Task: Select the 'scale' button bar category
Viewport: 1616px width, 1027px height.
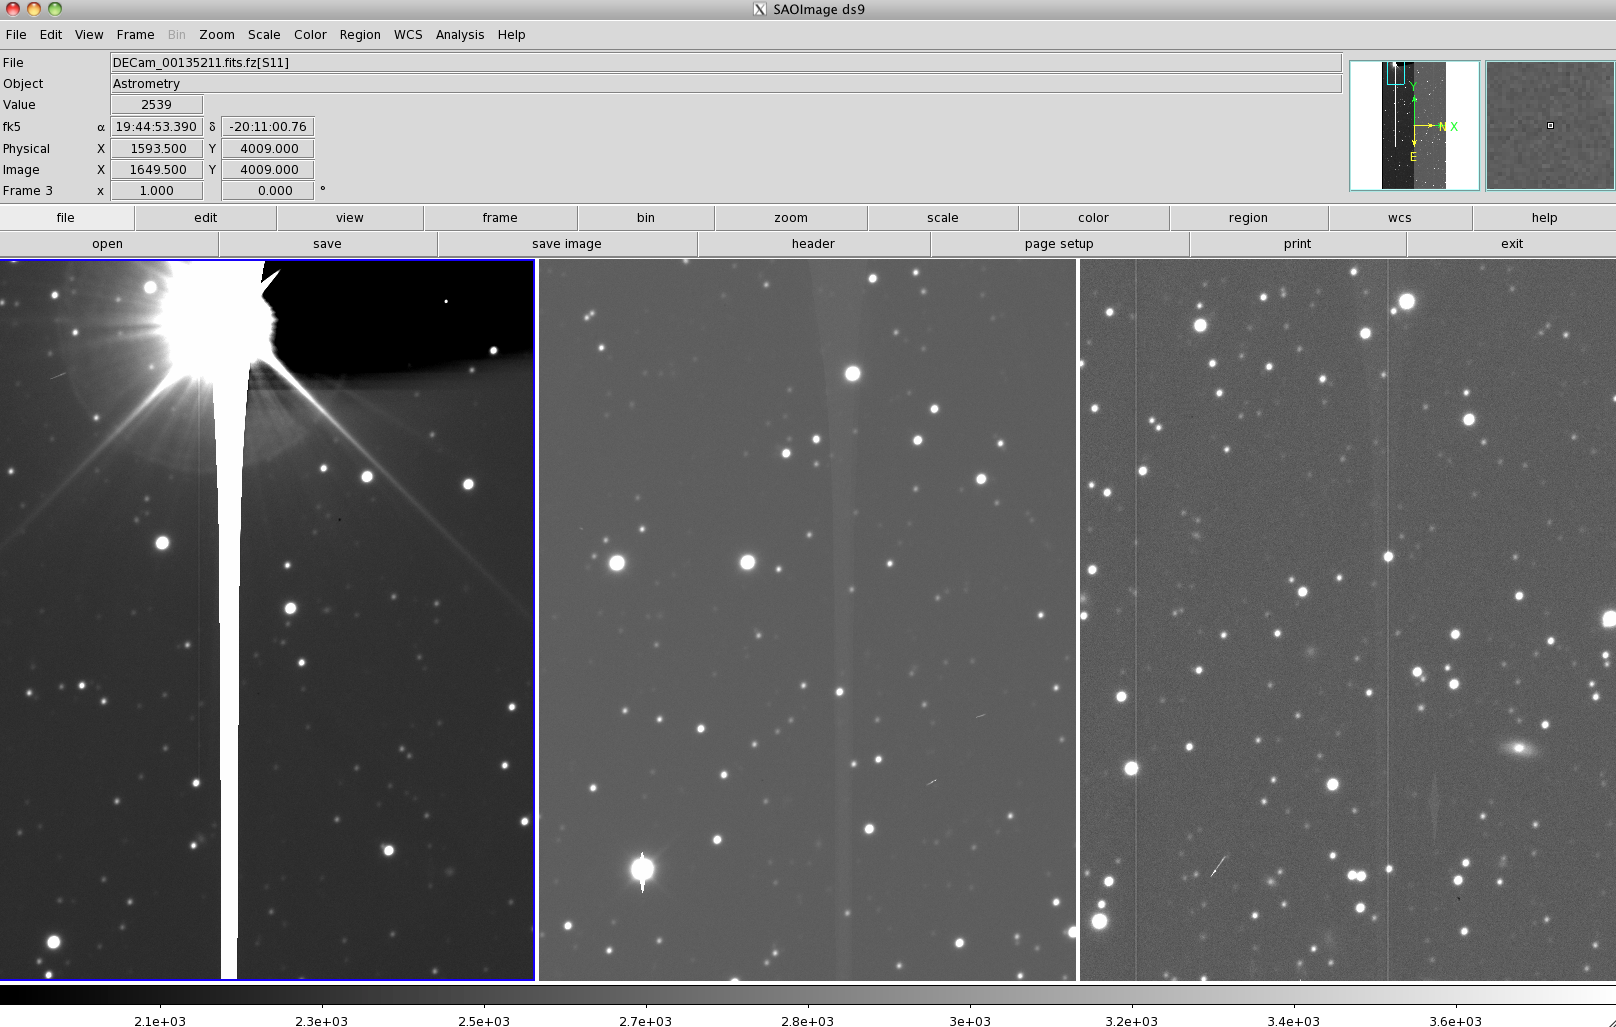Action: coord(942,218)
